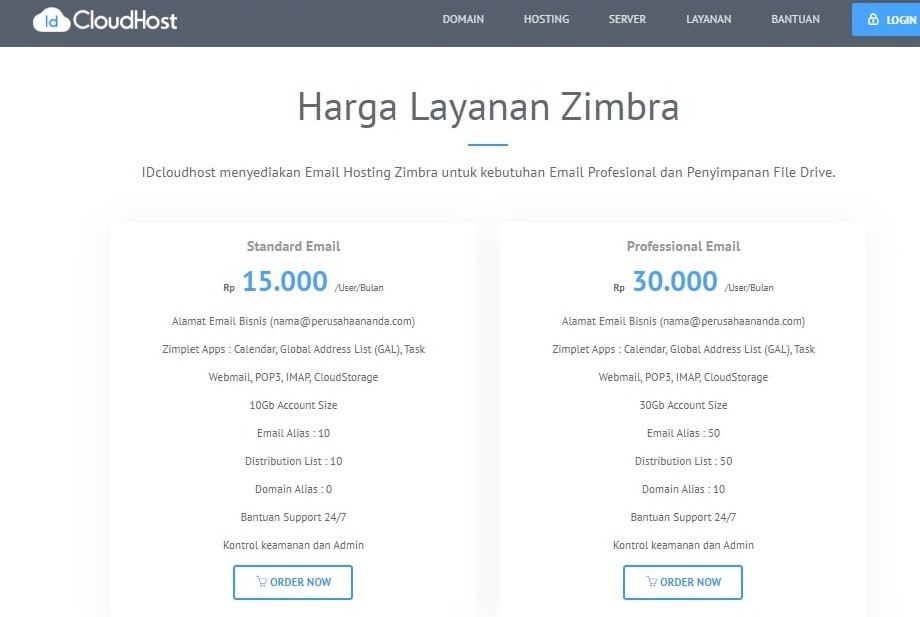This screenshot has height=617, width=920.
Task: Select SERVER in the navigation bar
Action: coord(627,19)
